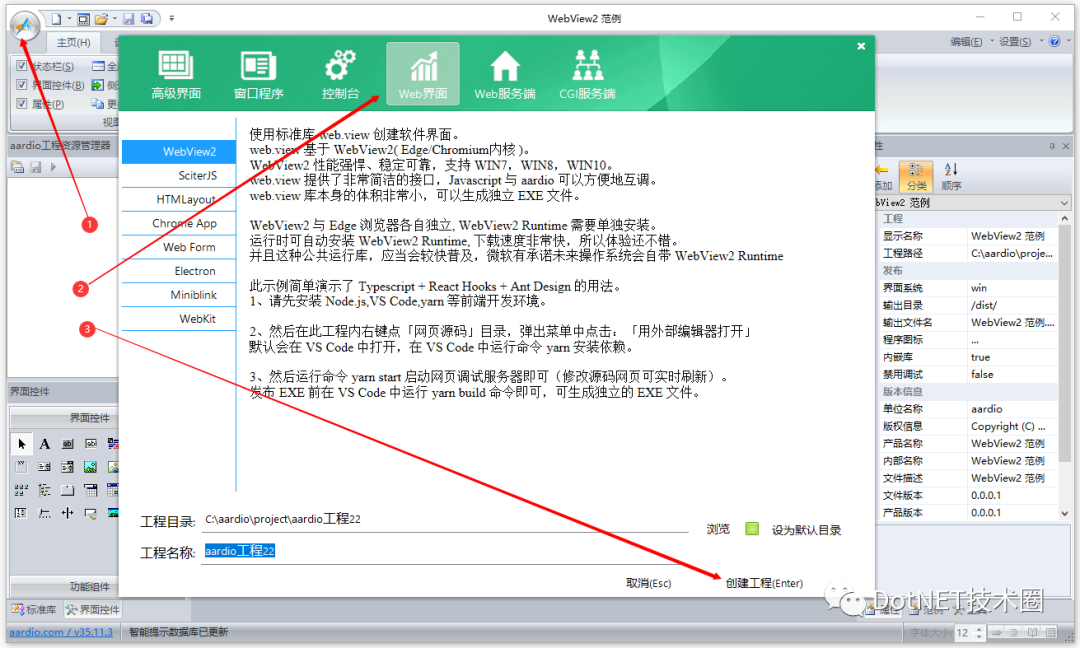Select the CGI服务端 template icon
This screenshot has height=648, width=1080.
tap(587, 72)
